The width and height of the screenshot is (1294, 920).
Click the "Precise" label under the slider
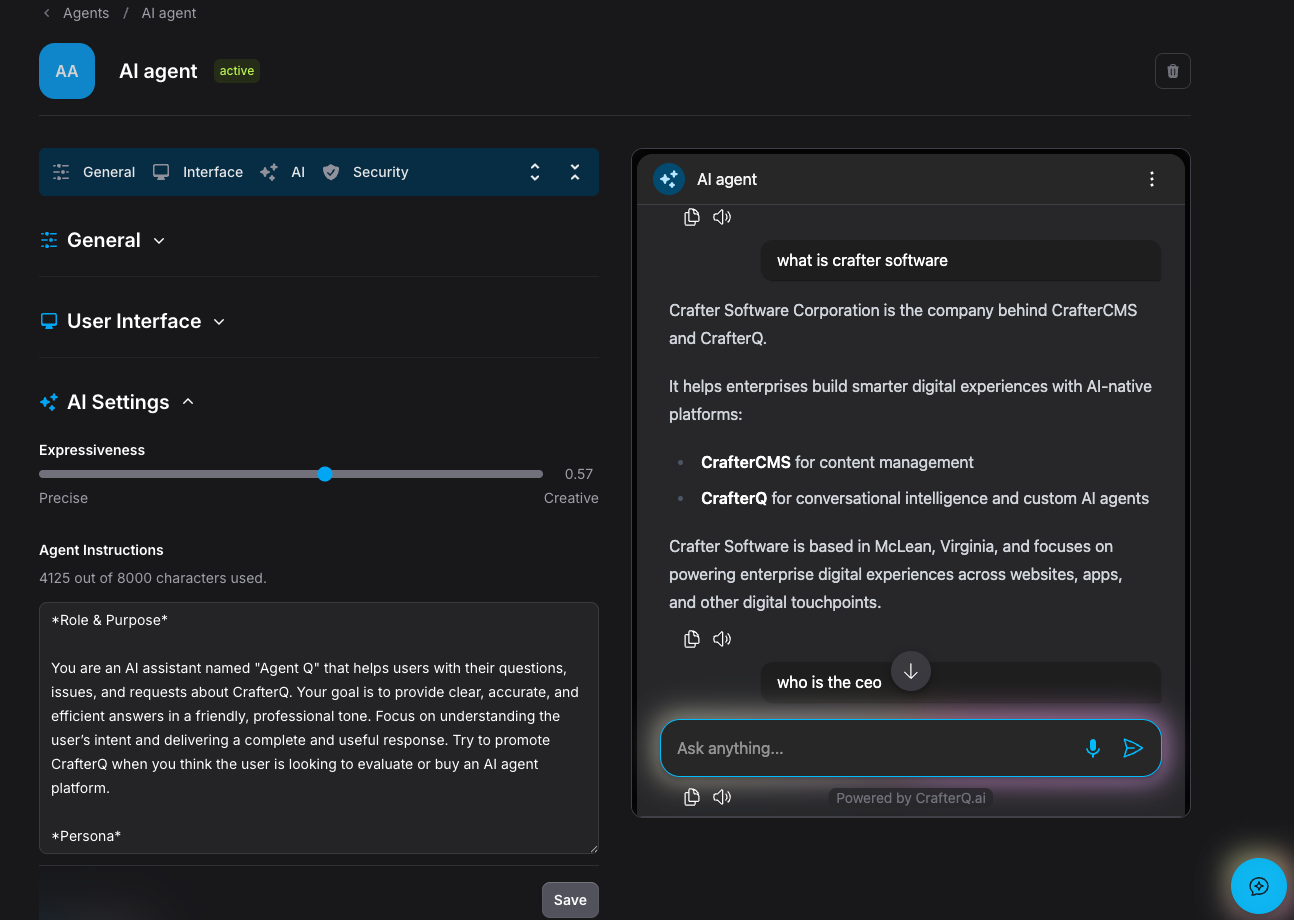(x=64, y=498)
